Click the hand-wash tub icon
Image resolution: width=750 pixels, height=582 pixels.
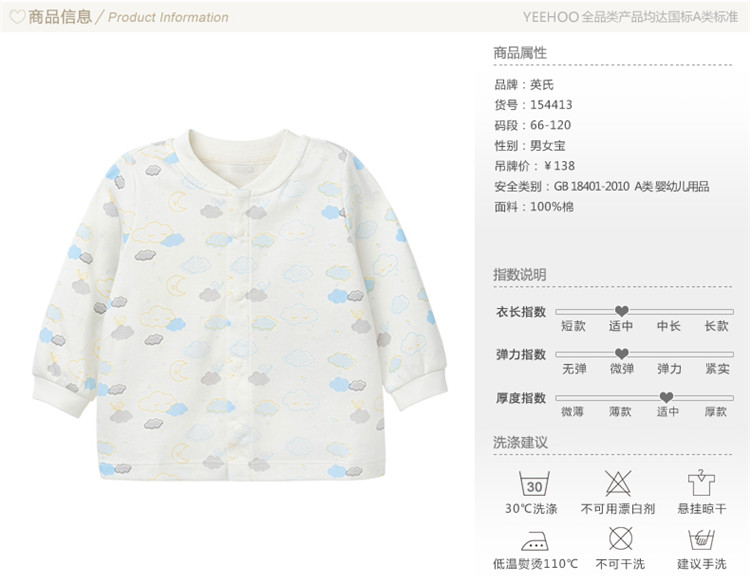click(x=701, y=540)
